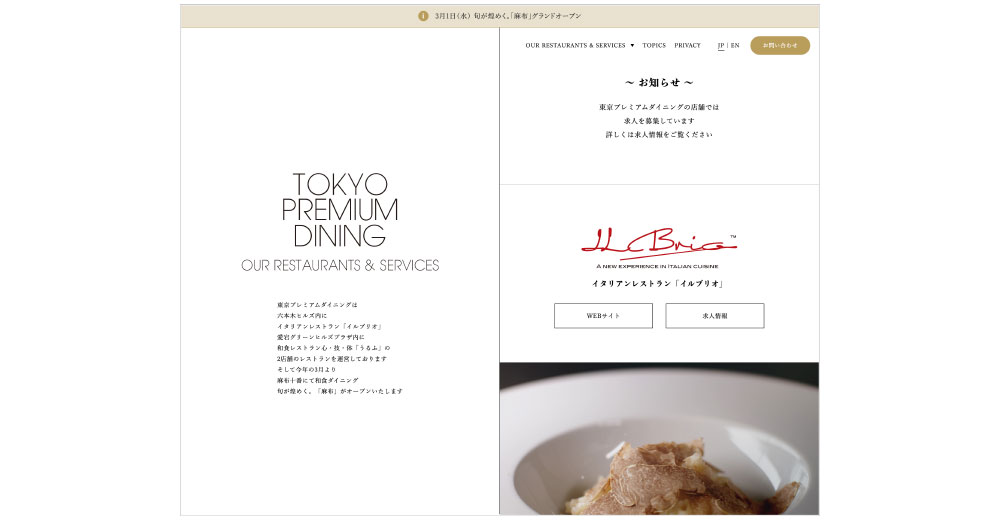Click the お知らせ notice heading
This screenshot has height=520, width=1000.
click(x=659, y=82)
